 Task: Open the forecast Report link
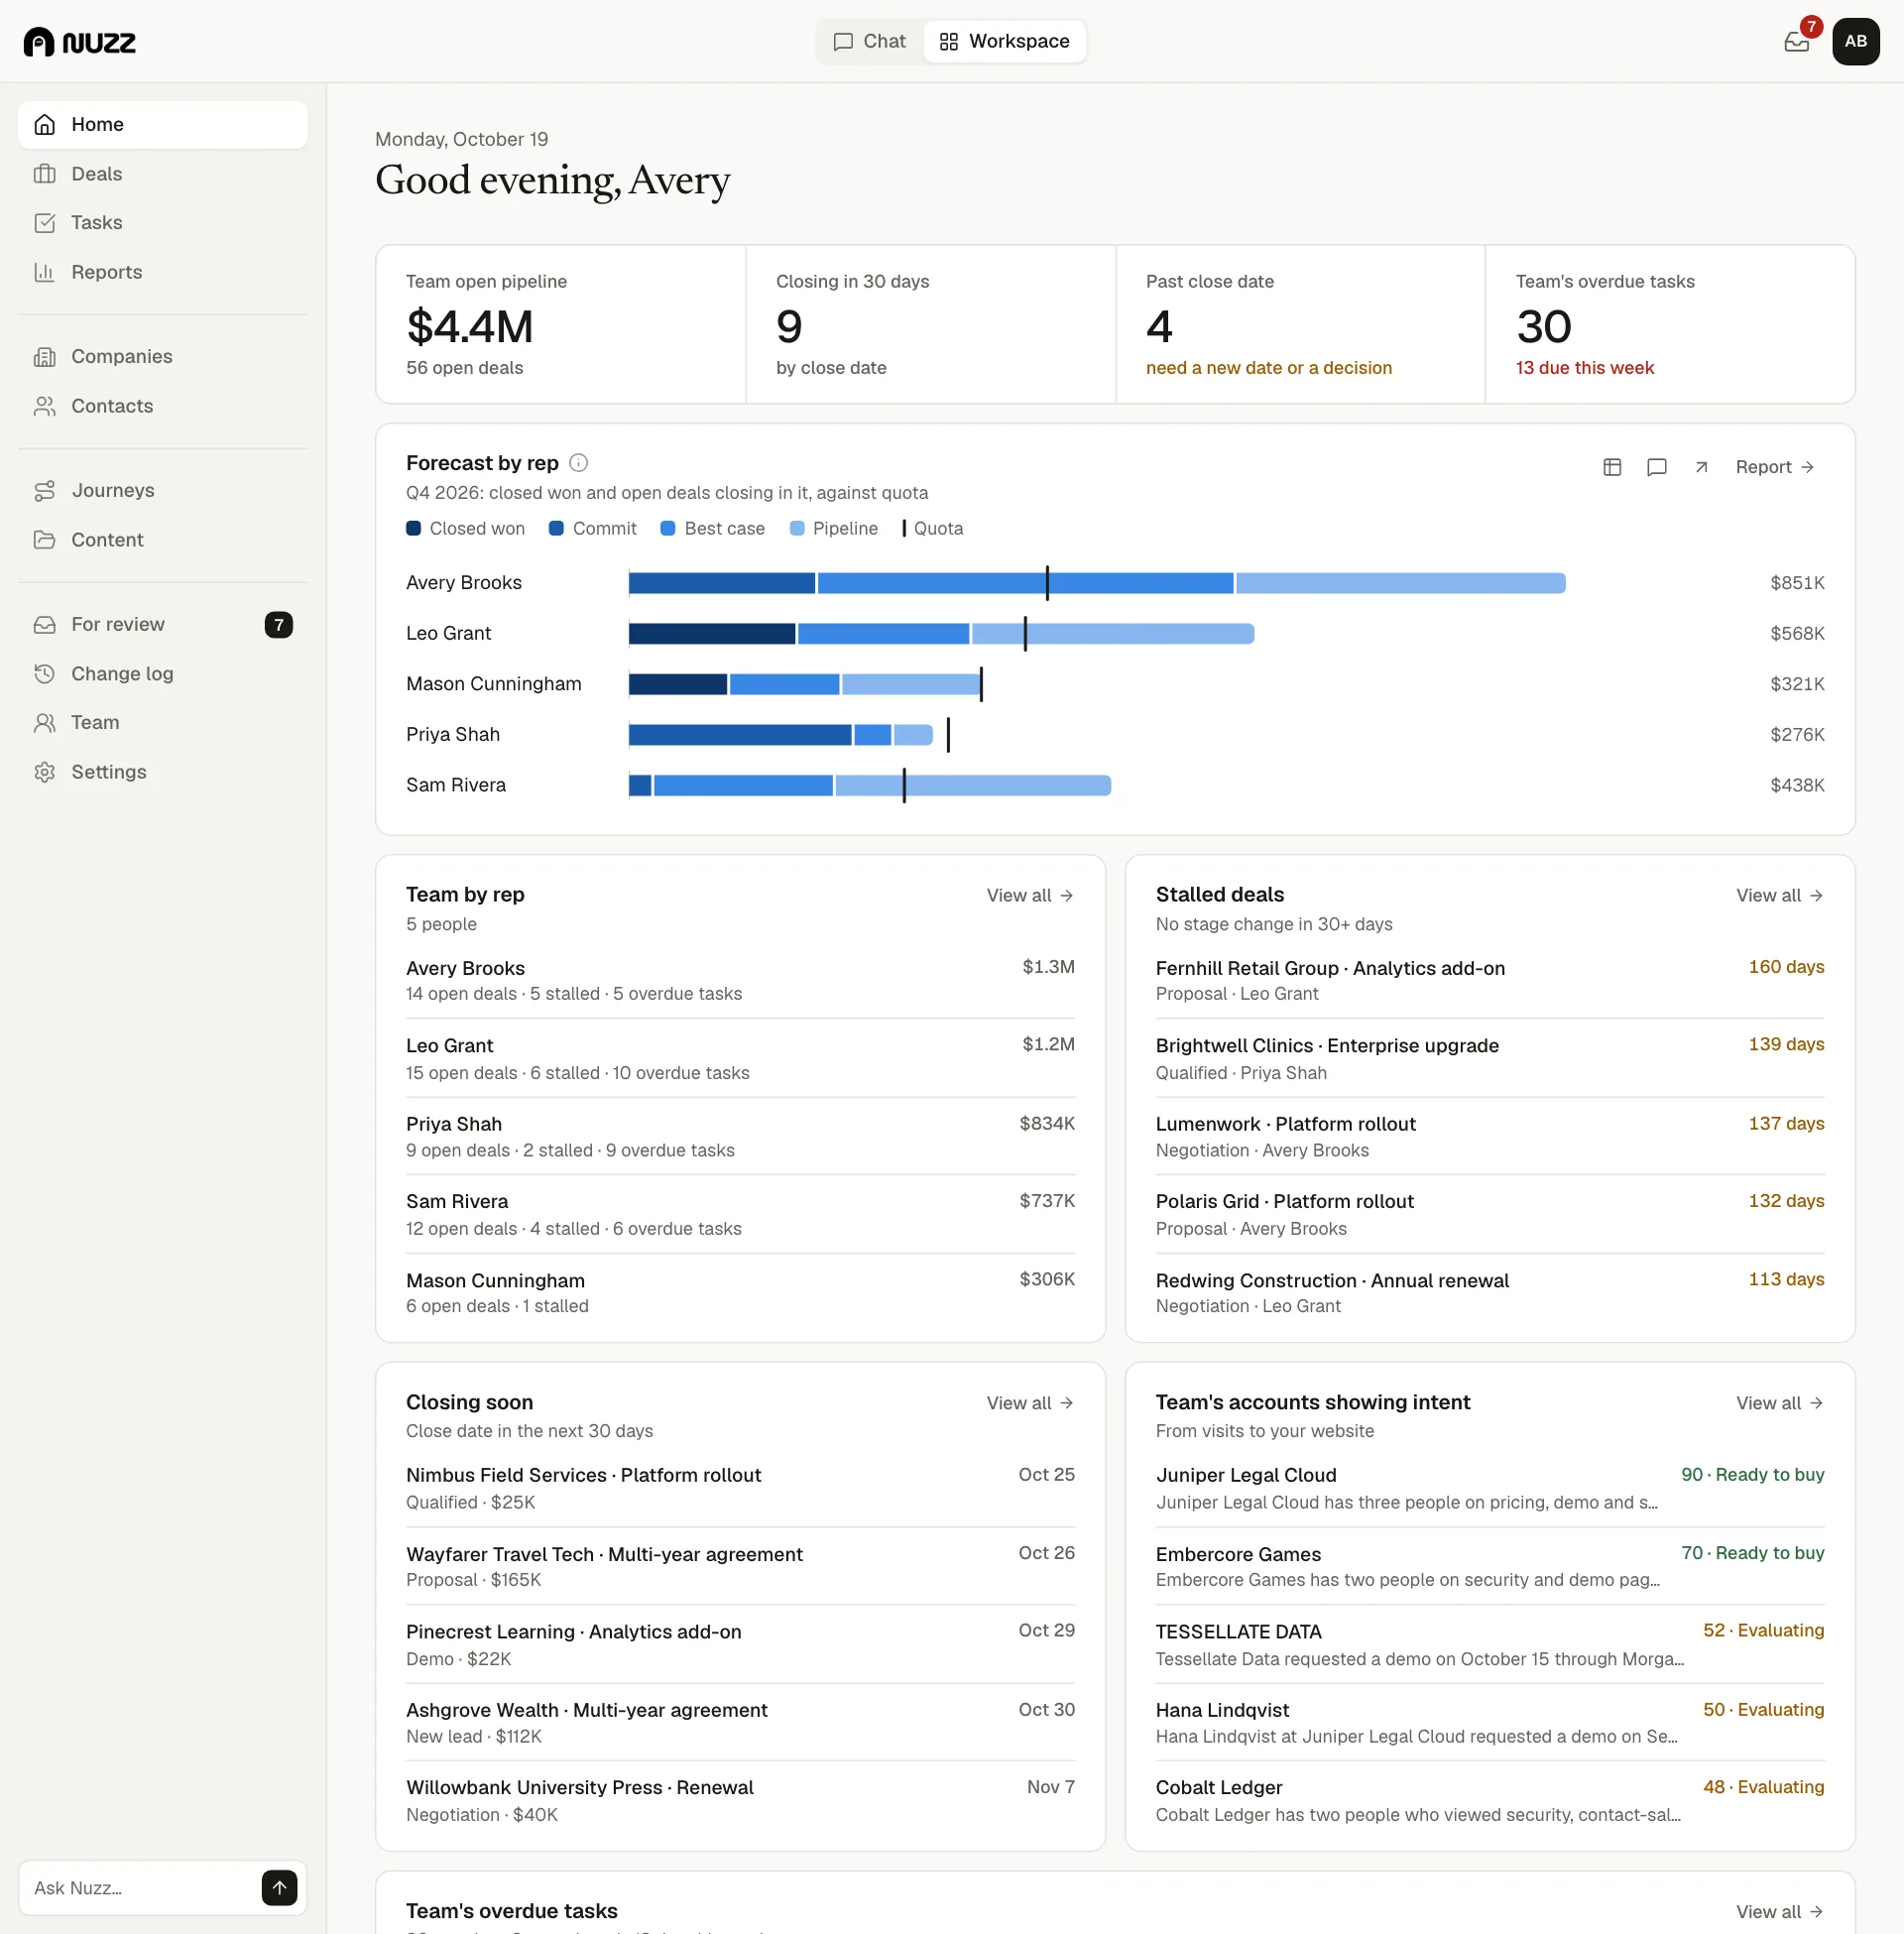point(1774,467)
